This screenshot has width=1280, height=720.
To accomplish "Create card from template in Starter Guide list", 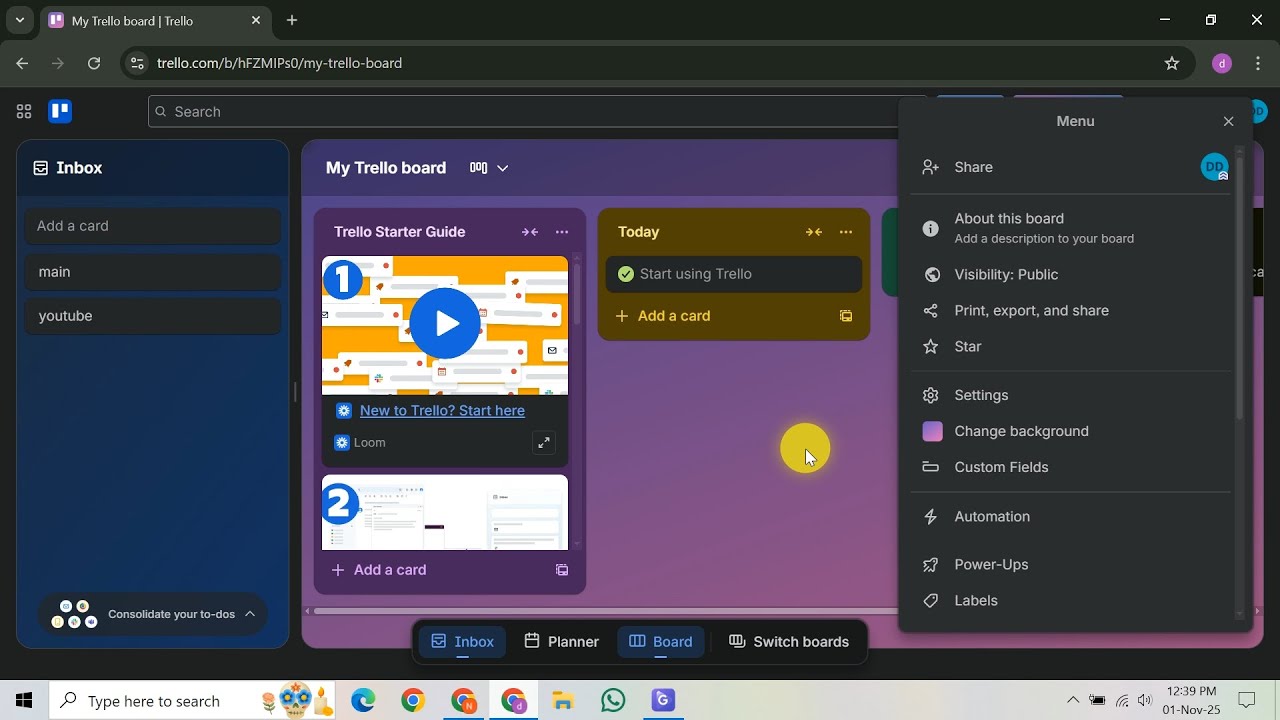I will pyautogui.click(x=562, y=570).
